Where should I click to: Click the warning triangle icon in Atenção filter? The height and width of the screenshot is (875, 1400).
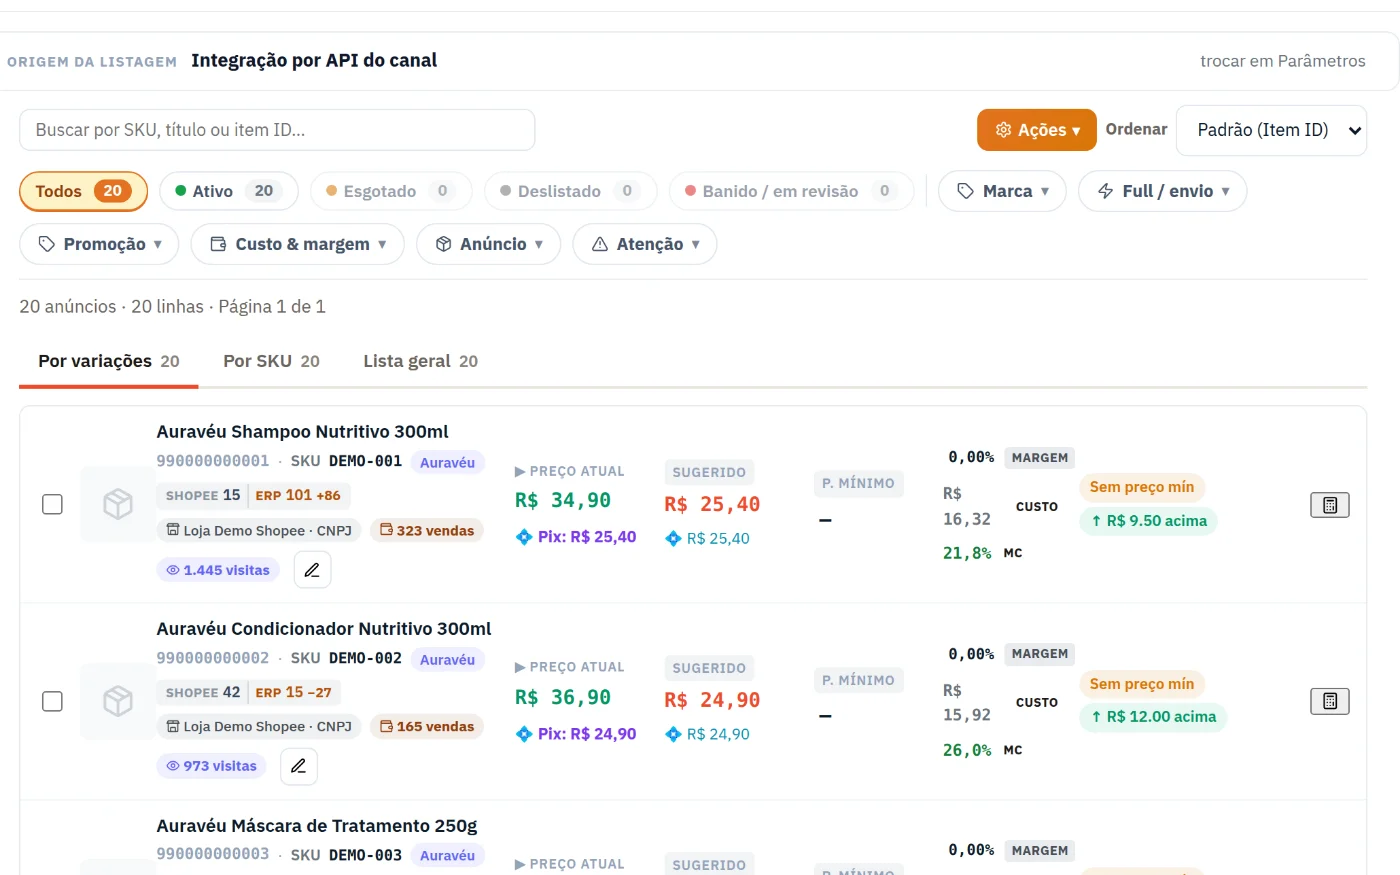point(600,244)
